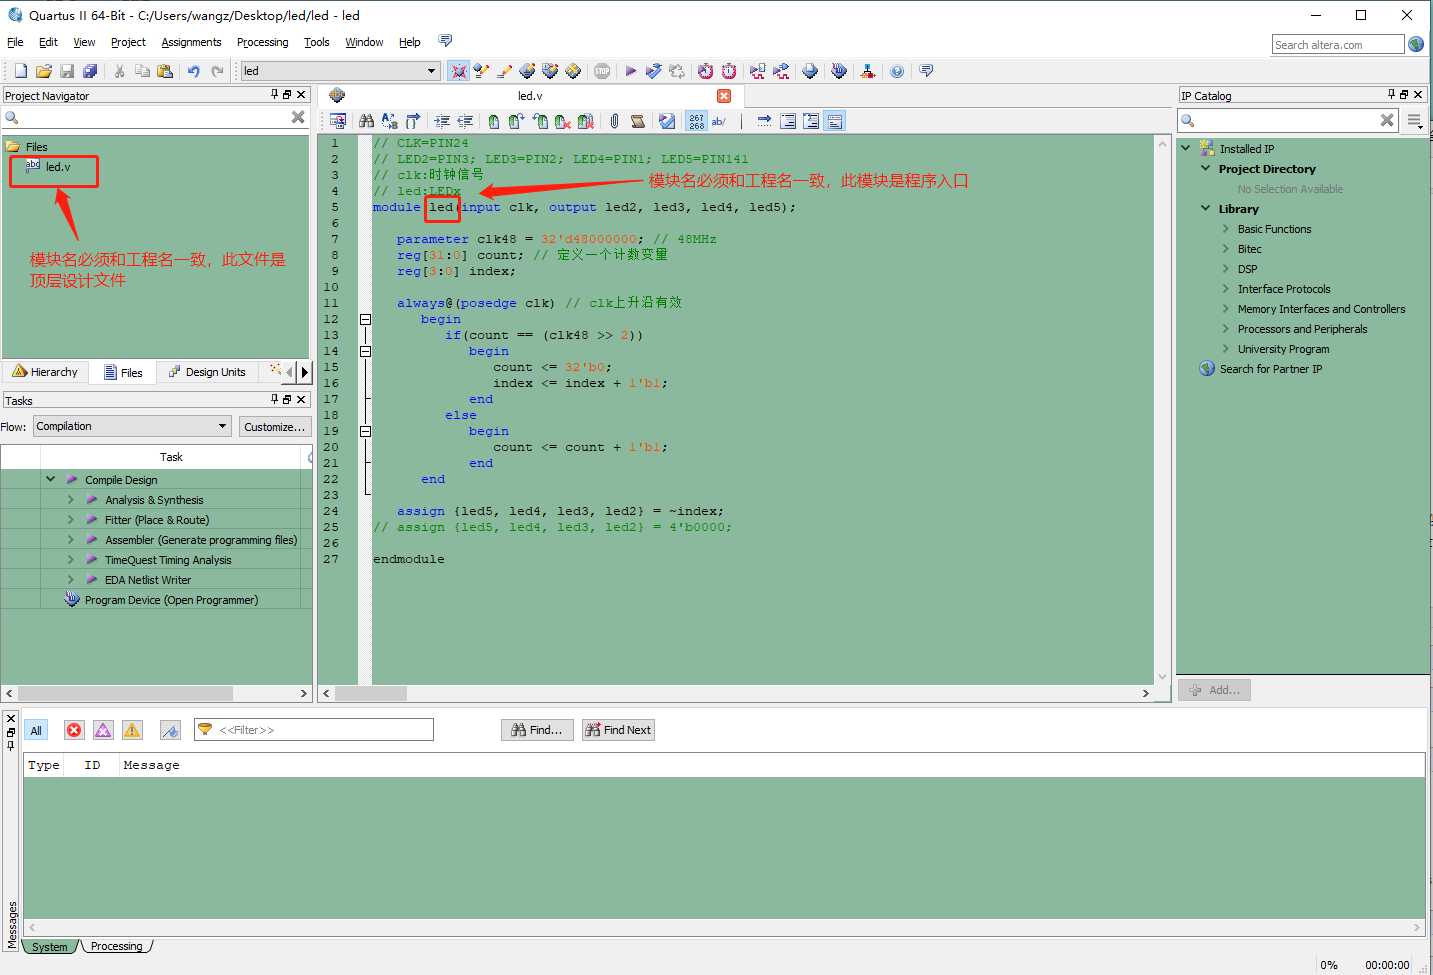Toggle suppressed messages filter
This screenshot has height=975, width=1433.
tap(170, 730)
